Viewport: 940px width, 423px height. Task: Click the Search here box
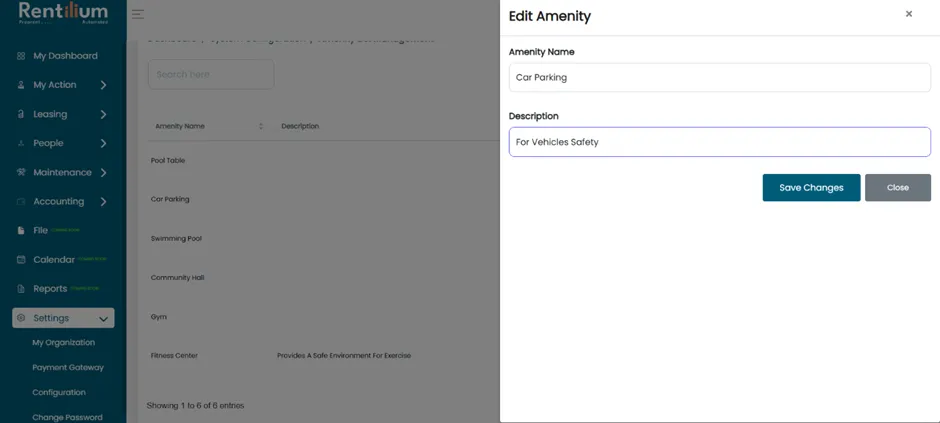click(211, 74)
